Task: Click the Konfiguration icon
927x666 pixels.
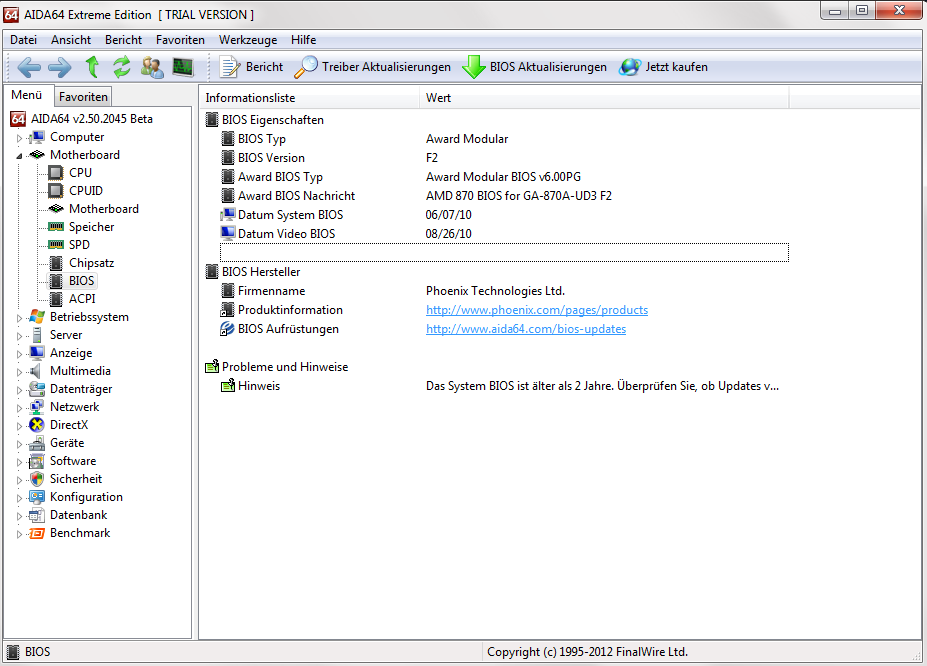Action: coord(37,497)
